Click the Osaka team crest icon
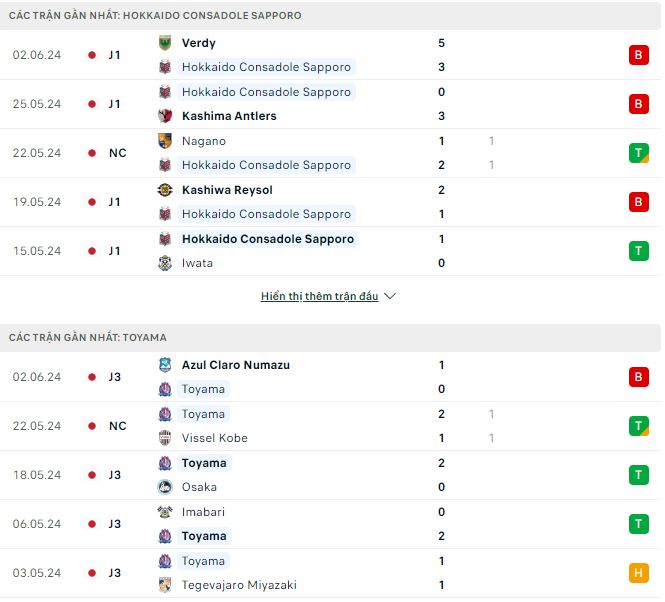The height and width of the screenshot is (602, 665). point(165,487)
